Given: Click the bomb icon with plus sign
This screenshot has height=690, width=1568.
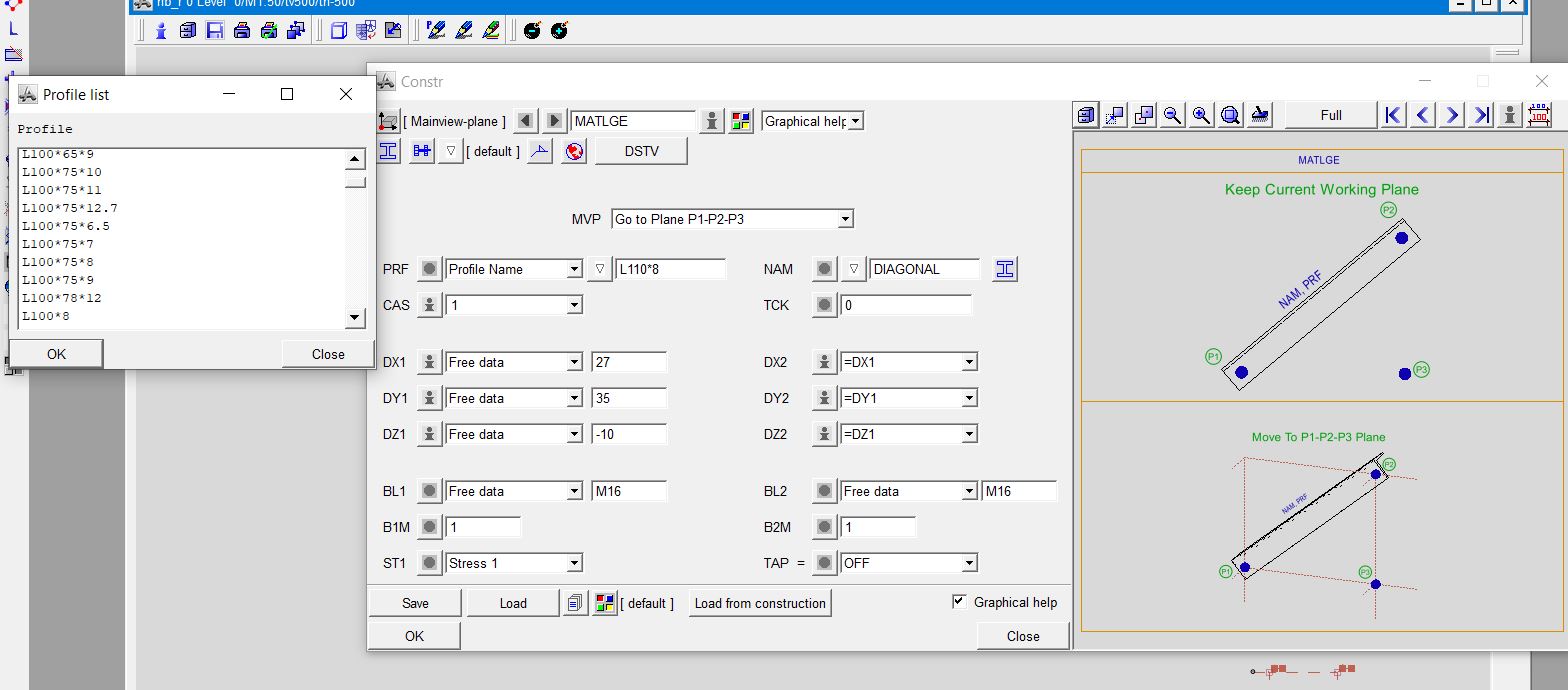Looking at the screenshot, I should coord(559,31).
